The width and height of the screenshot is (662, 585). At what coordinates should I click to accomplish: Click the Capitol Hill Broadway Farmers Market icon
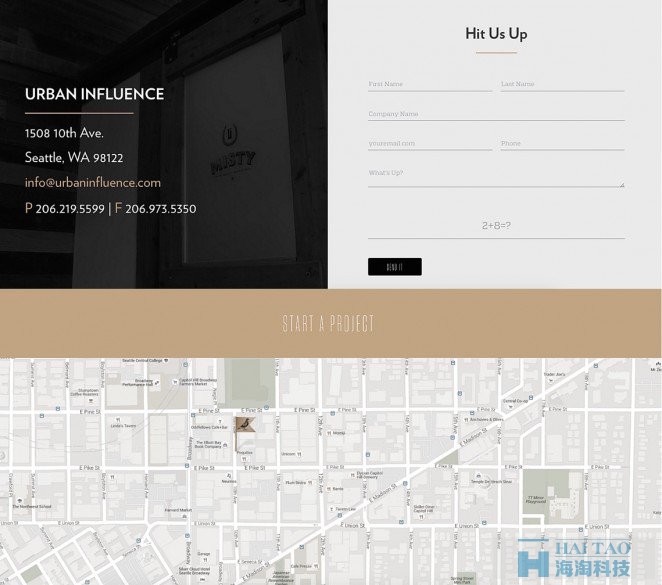tap(175, 382)
